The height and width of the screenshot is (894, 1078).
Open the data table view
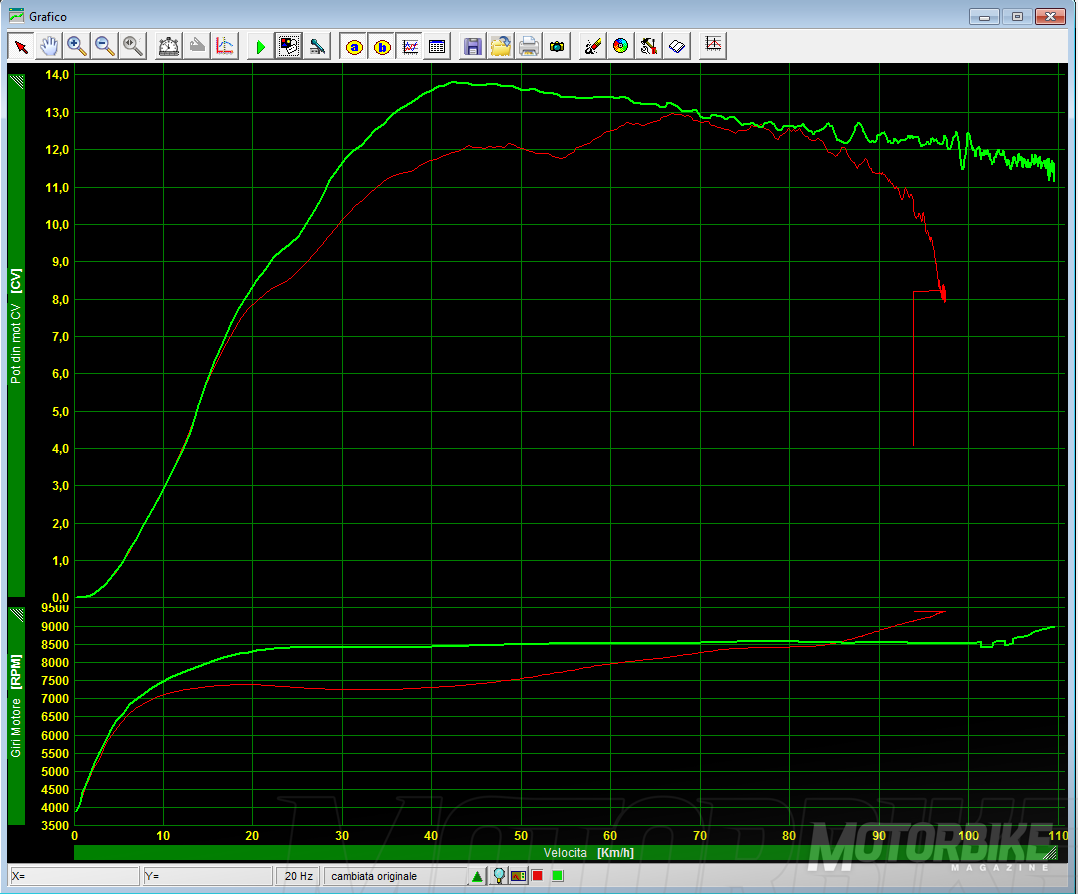(437, 46)
